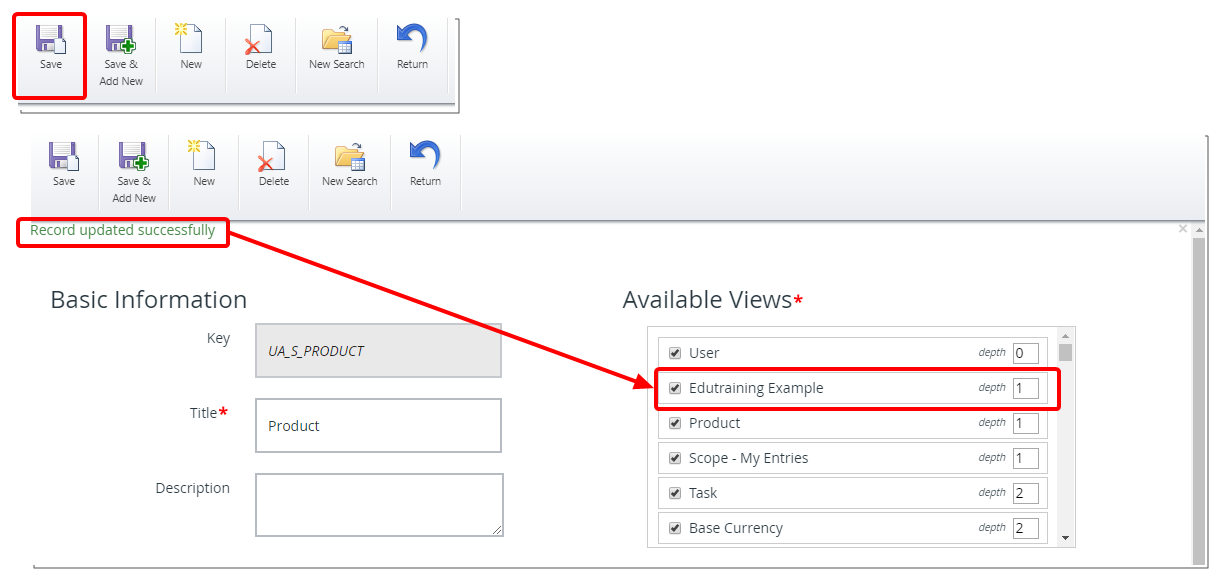Image resolution: width=1220 pixels, height=580 pixels.
Task: Click 'Base Currency' view label
Action: [x=736, y=528]
